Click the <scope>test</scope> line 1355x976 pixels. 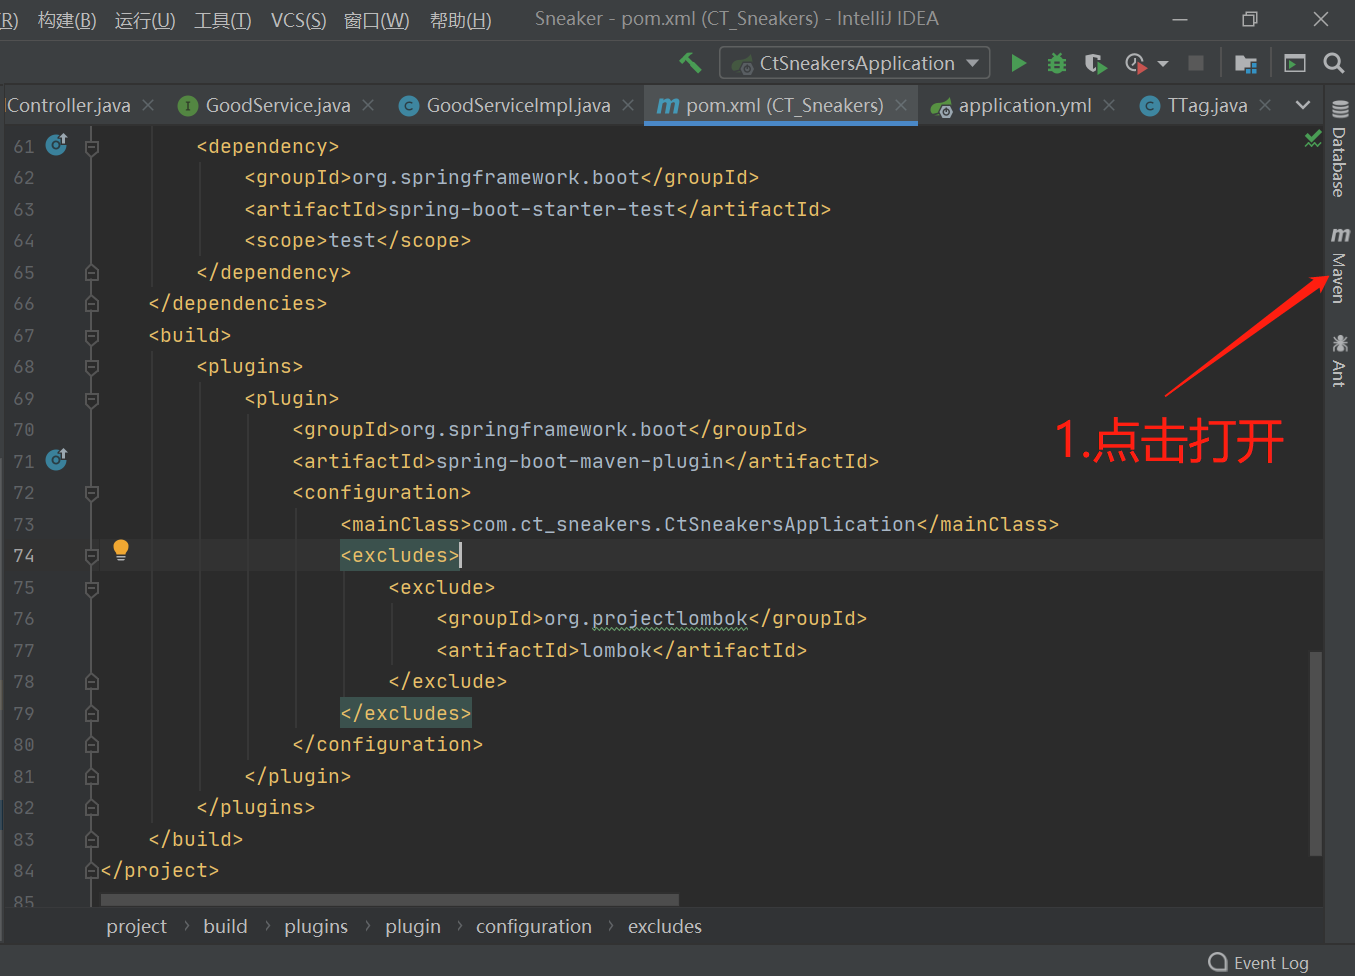(358, 240)
